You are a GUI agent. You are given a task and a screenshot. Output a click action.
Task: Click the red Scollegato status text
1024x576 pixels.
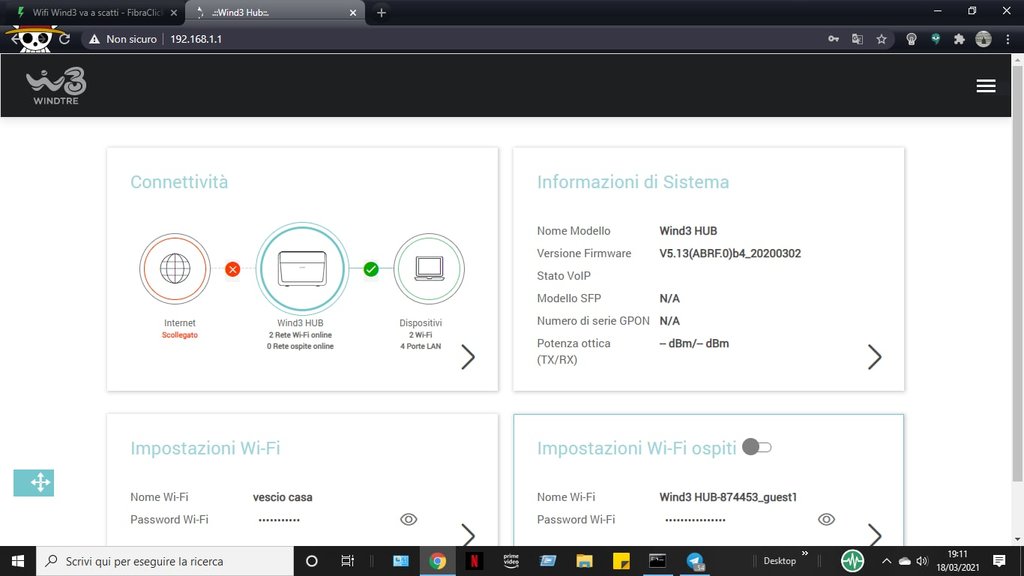tap(180, 335)
